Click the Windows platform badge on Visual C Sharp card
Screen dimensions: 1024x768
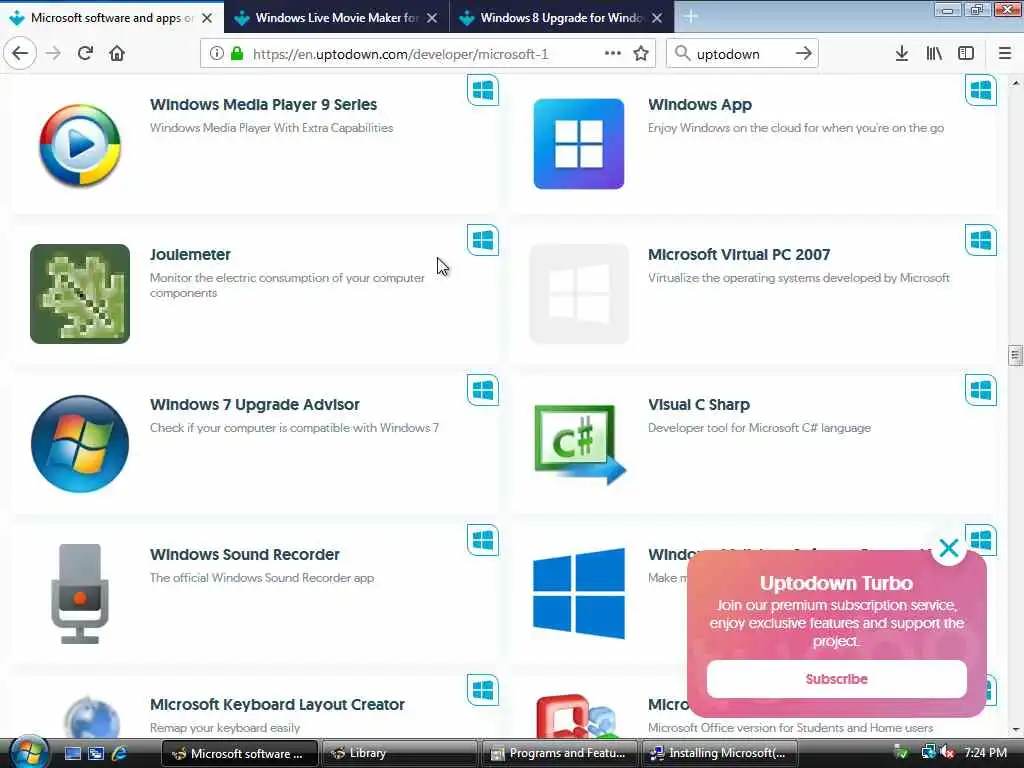(981, 391)
